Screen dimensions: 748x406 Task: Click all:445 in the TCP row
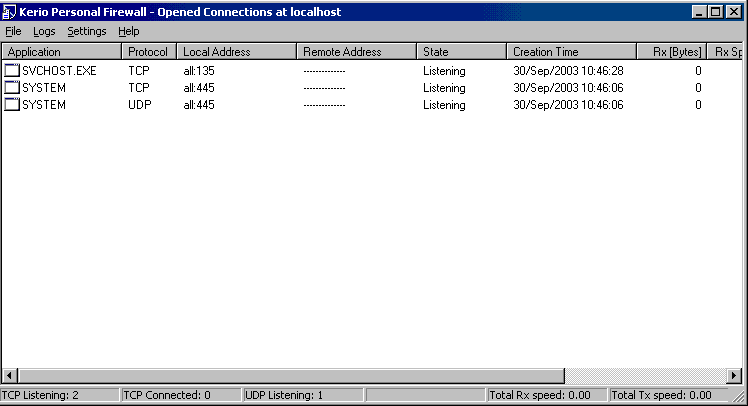[199, 88]
